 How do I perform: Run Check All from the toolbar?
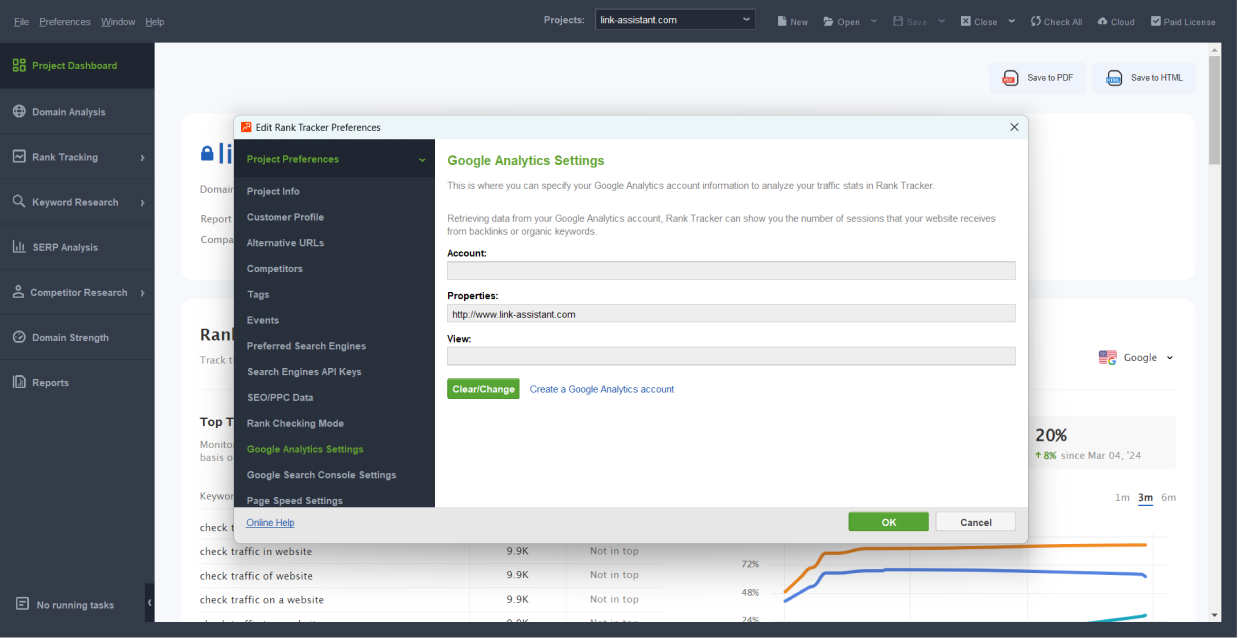(1056, 21)
